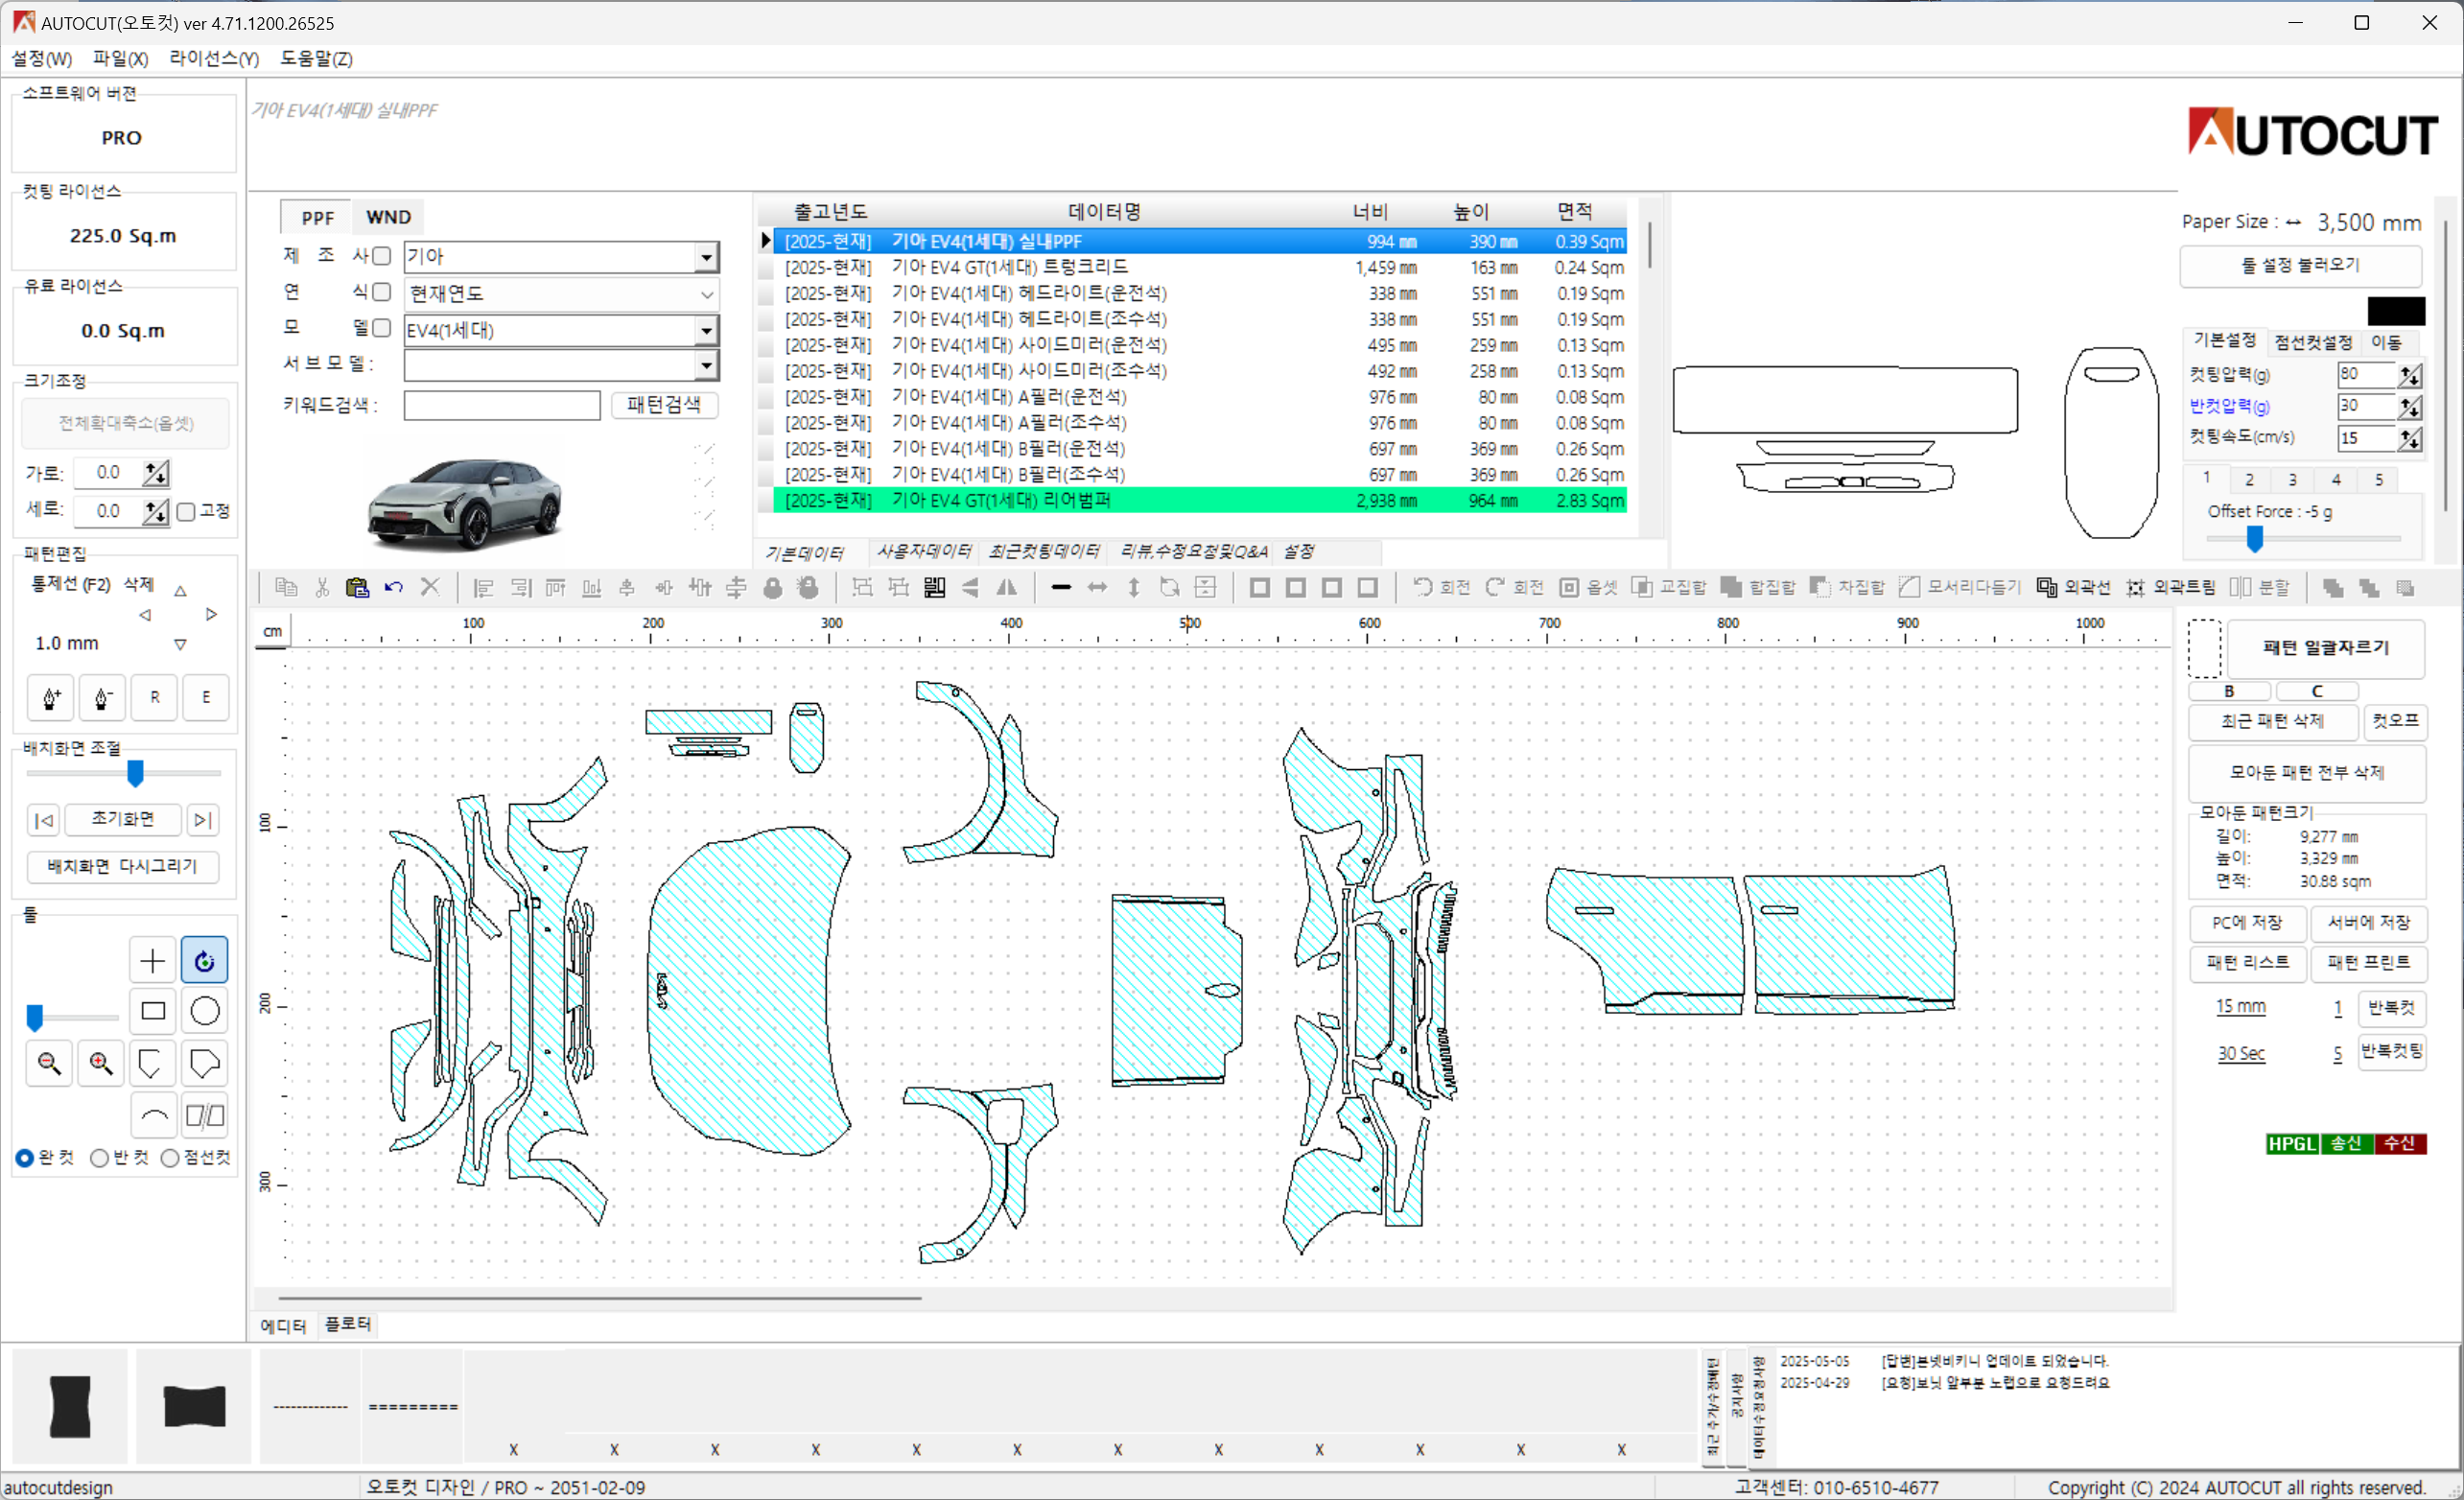Viewport: 2464px width, 1500px height.
Task: Click the flip horizontal mirror icon
Action: point(1007,587)
